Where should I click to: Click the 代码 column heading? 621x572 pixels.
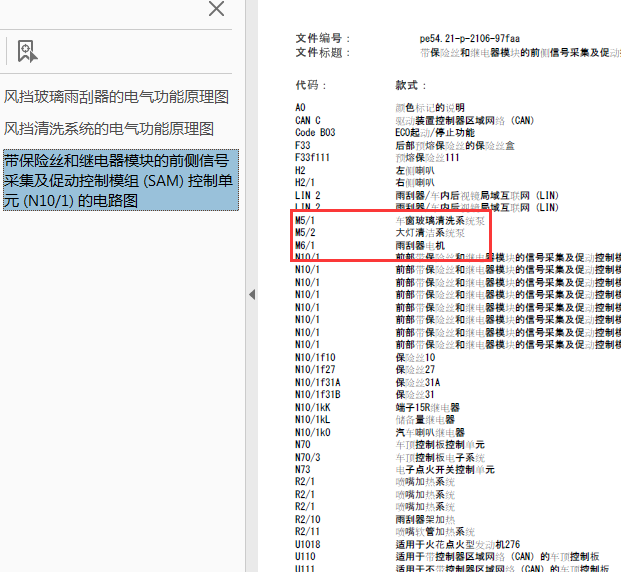[x=311, y=85]
